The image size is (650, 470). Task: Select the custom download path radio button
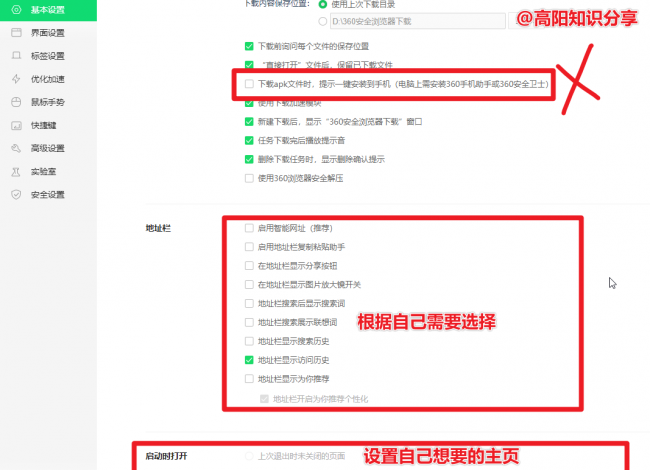point(323,21)
